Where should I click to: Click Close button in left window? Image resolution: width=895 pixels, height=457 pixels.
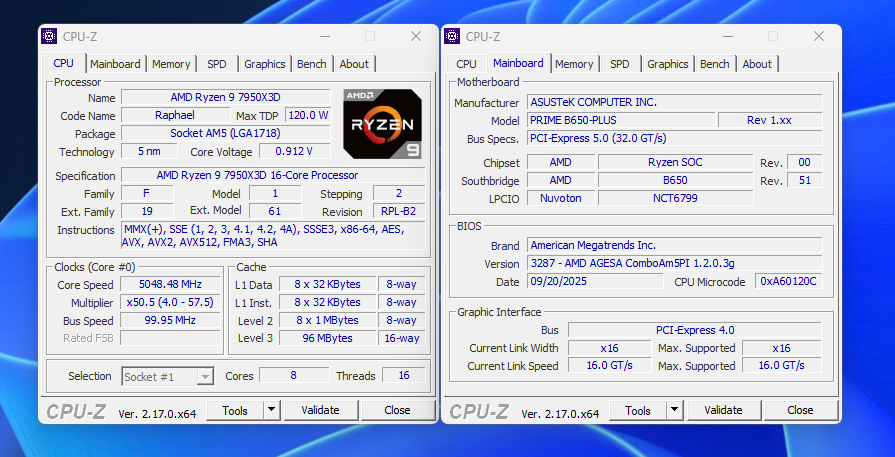click(397, 410)
